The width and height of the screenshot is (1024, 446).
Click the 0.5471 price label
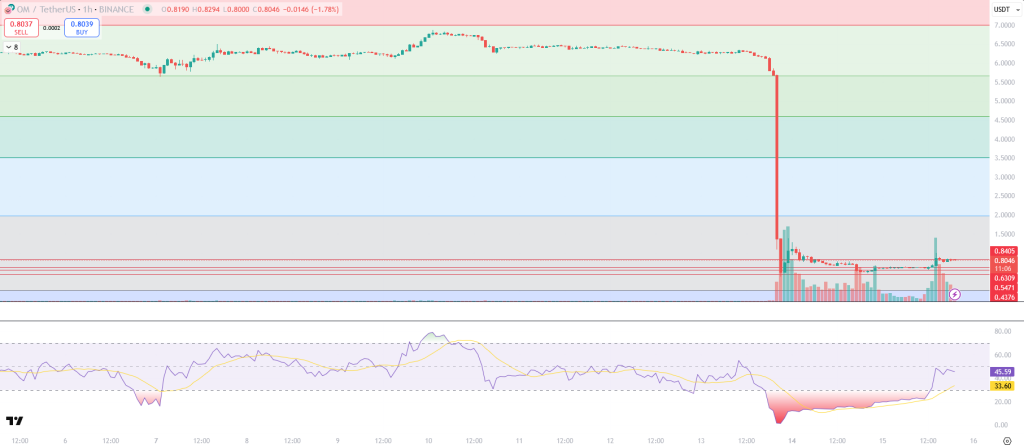click(1004, 288)
